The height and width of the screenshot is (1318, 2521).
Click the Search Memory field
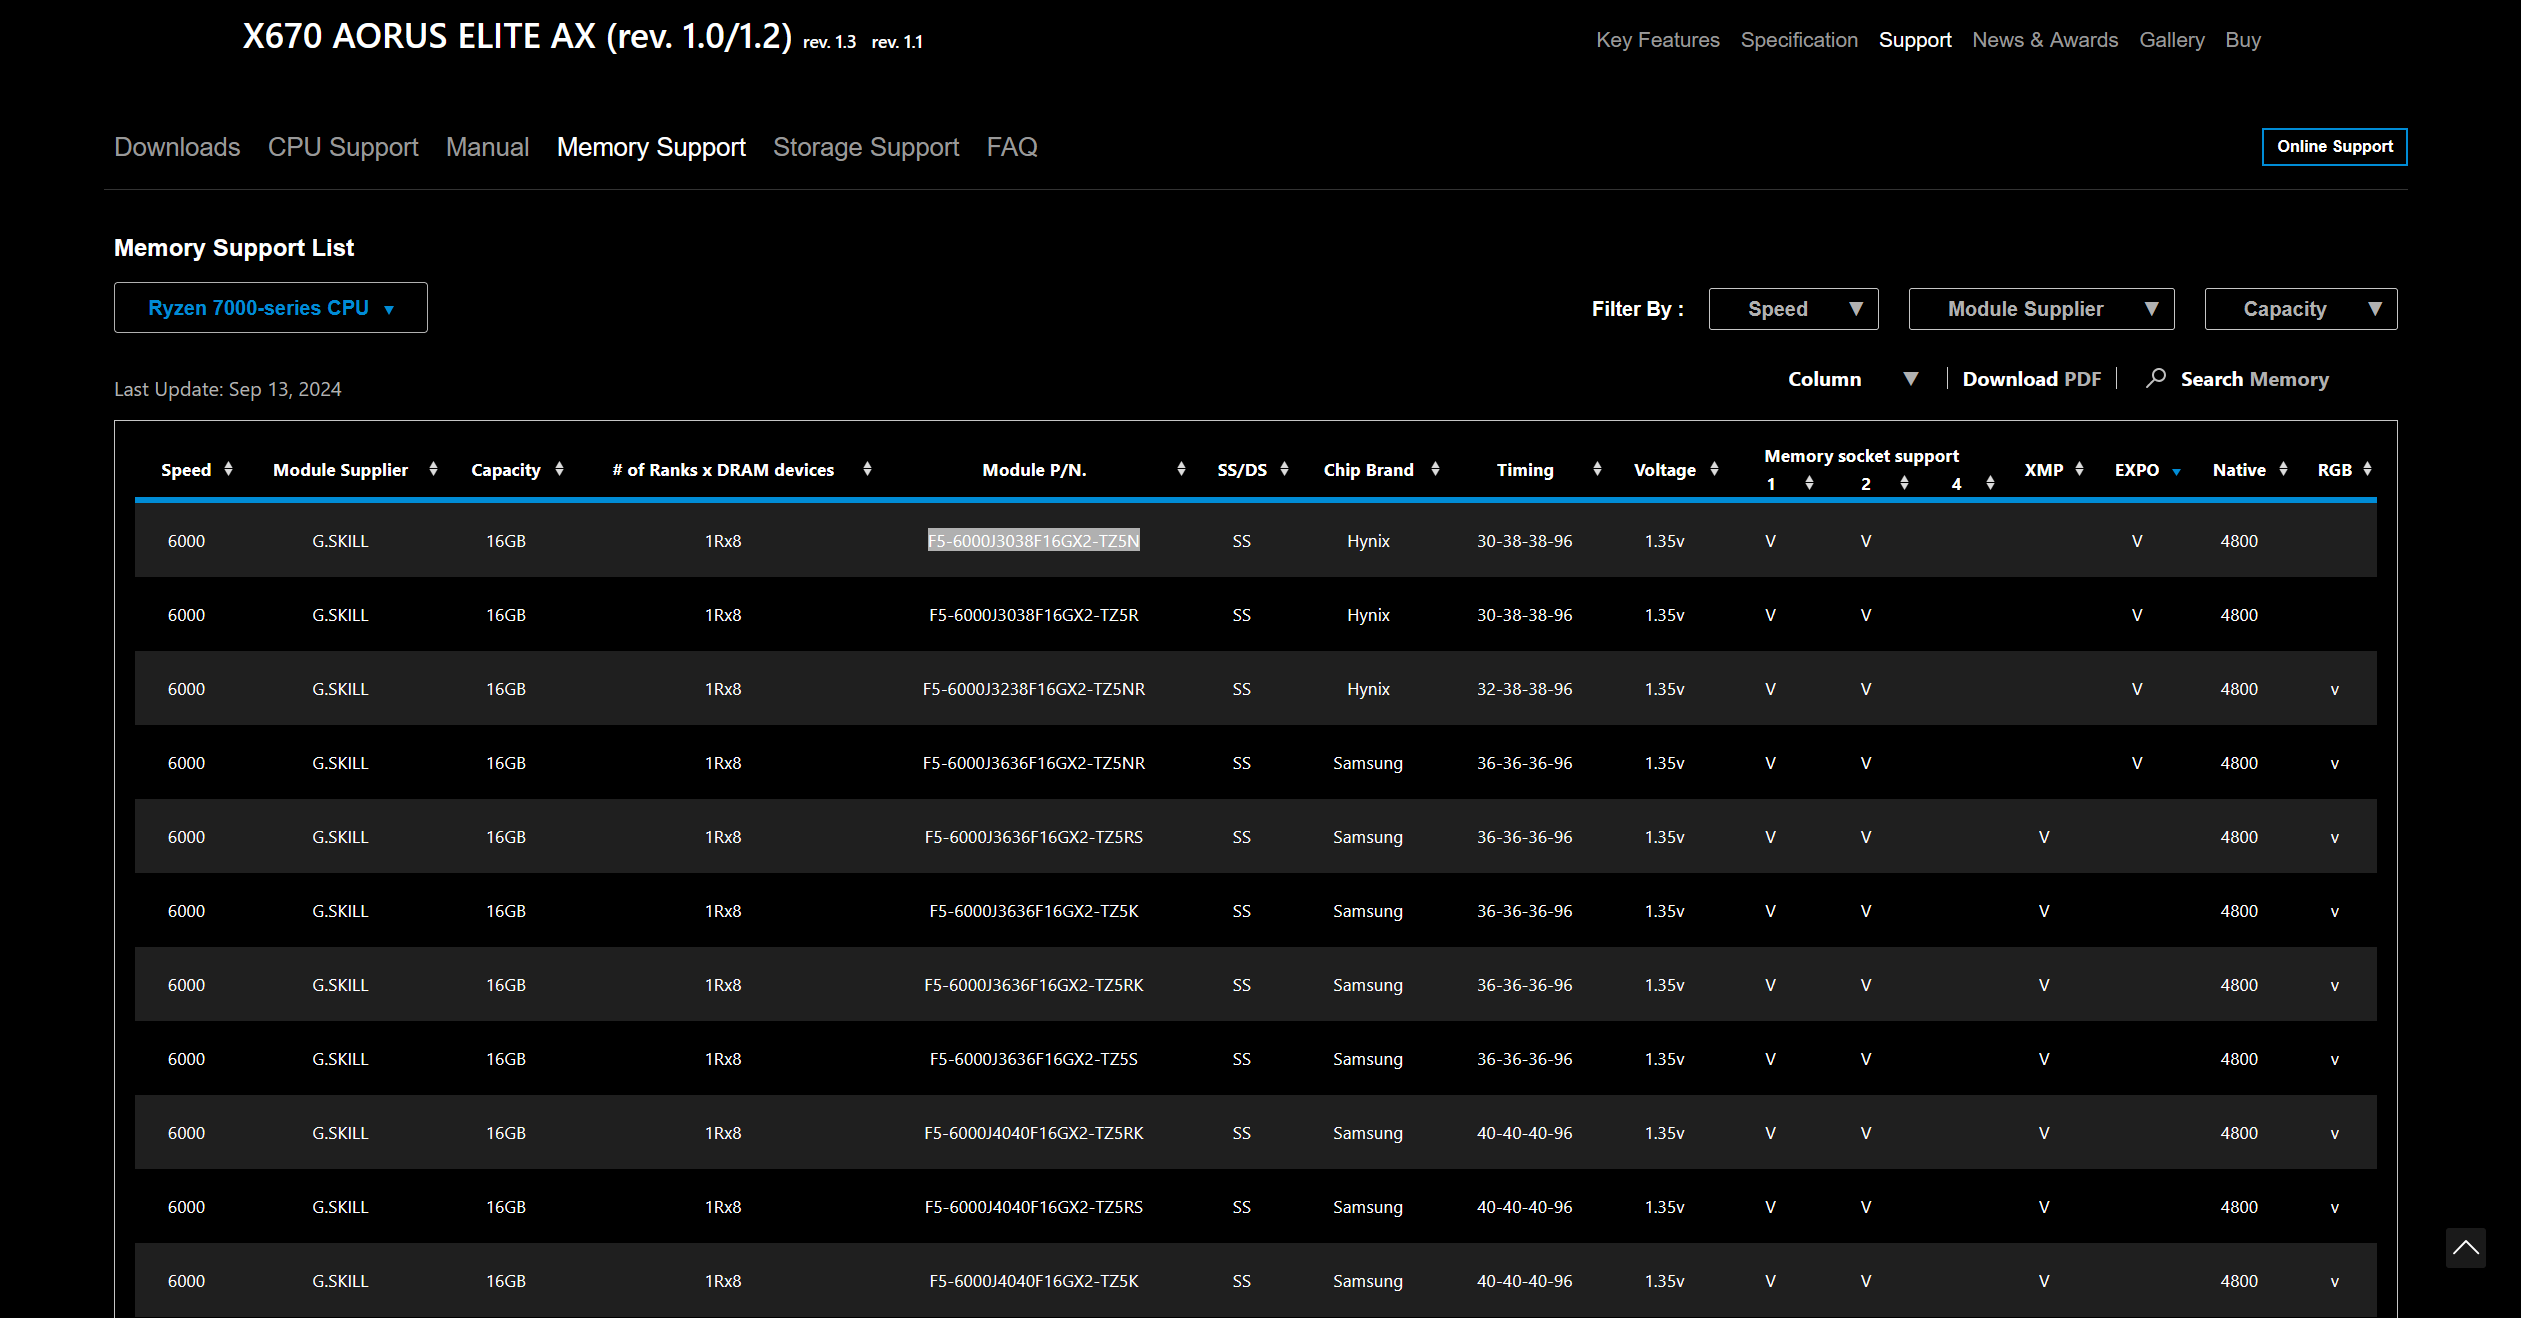click(2254, 379)
